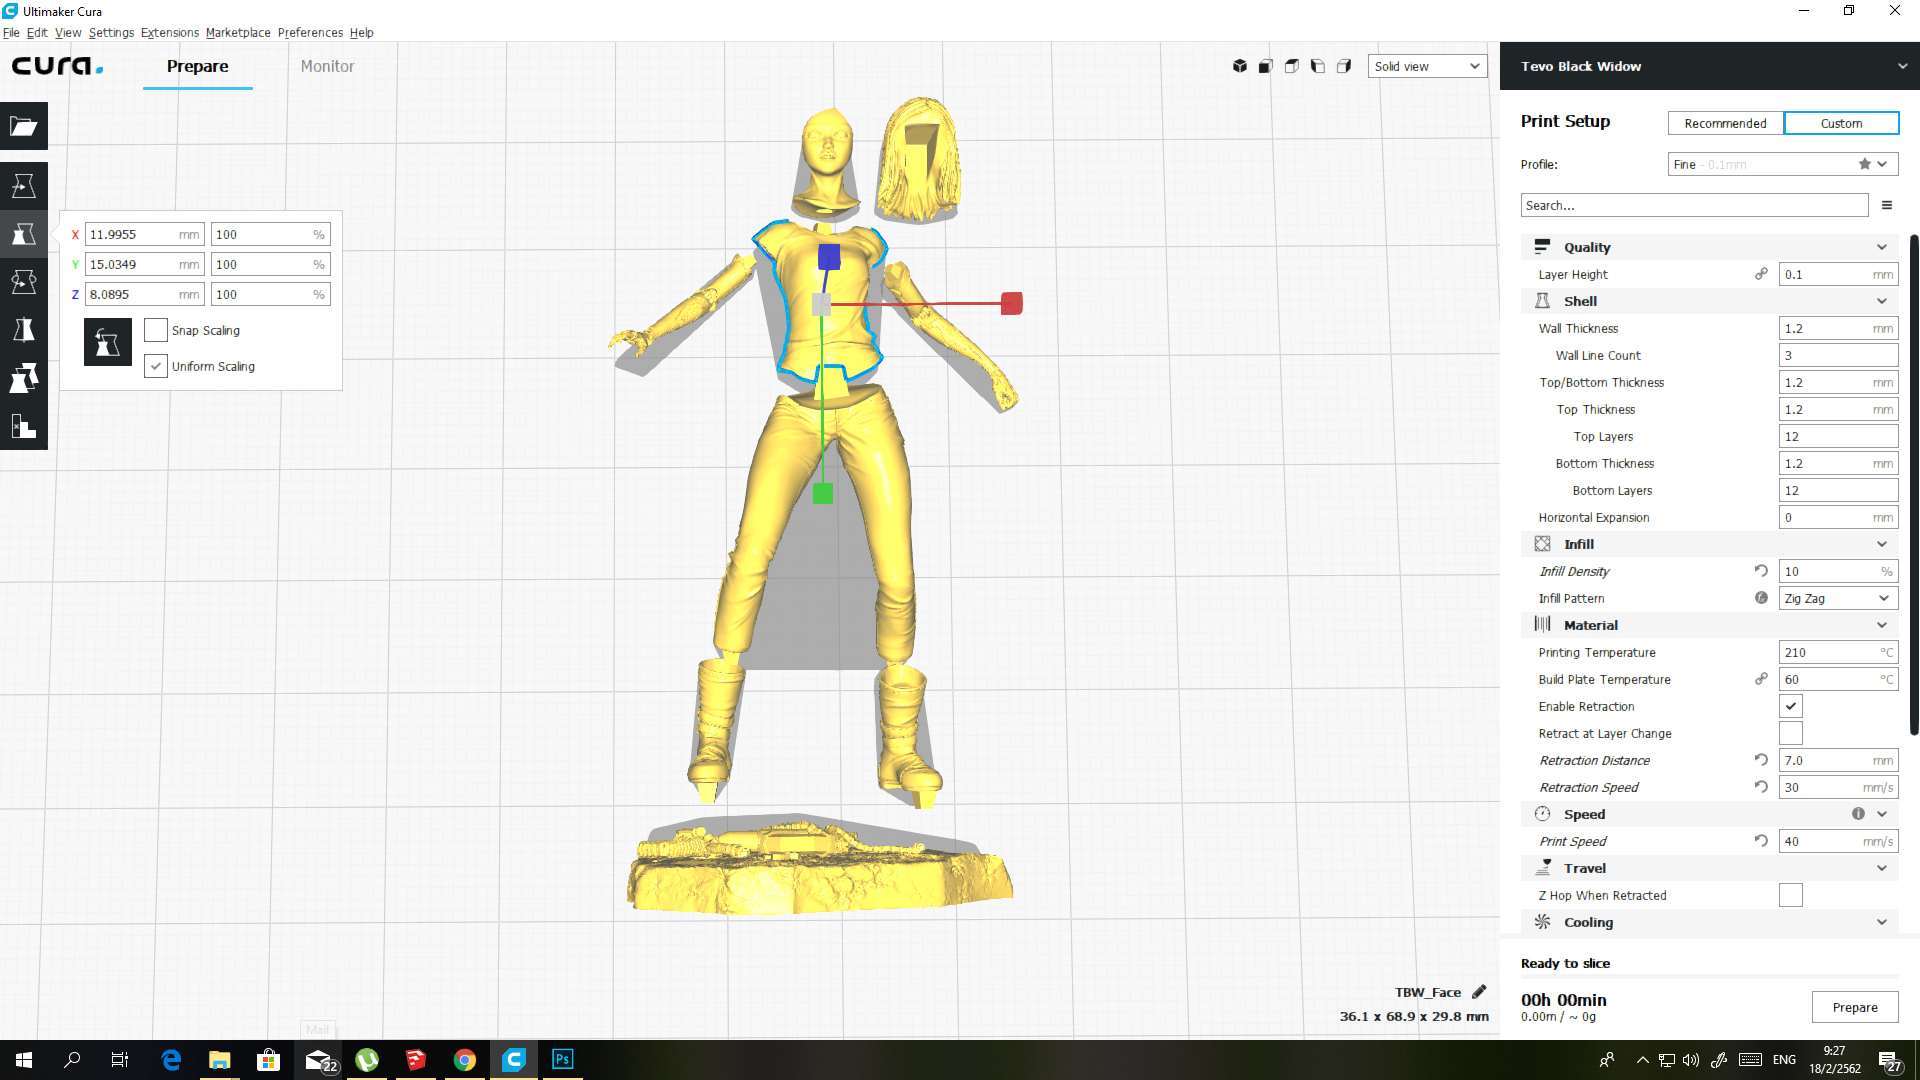Open the Solid view dropdown

tap(1427, 66)
